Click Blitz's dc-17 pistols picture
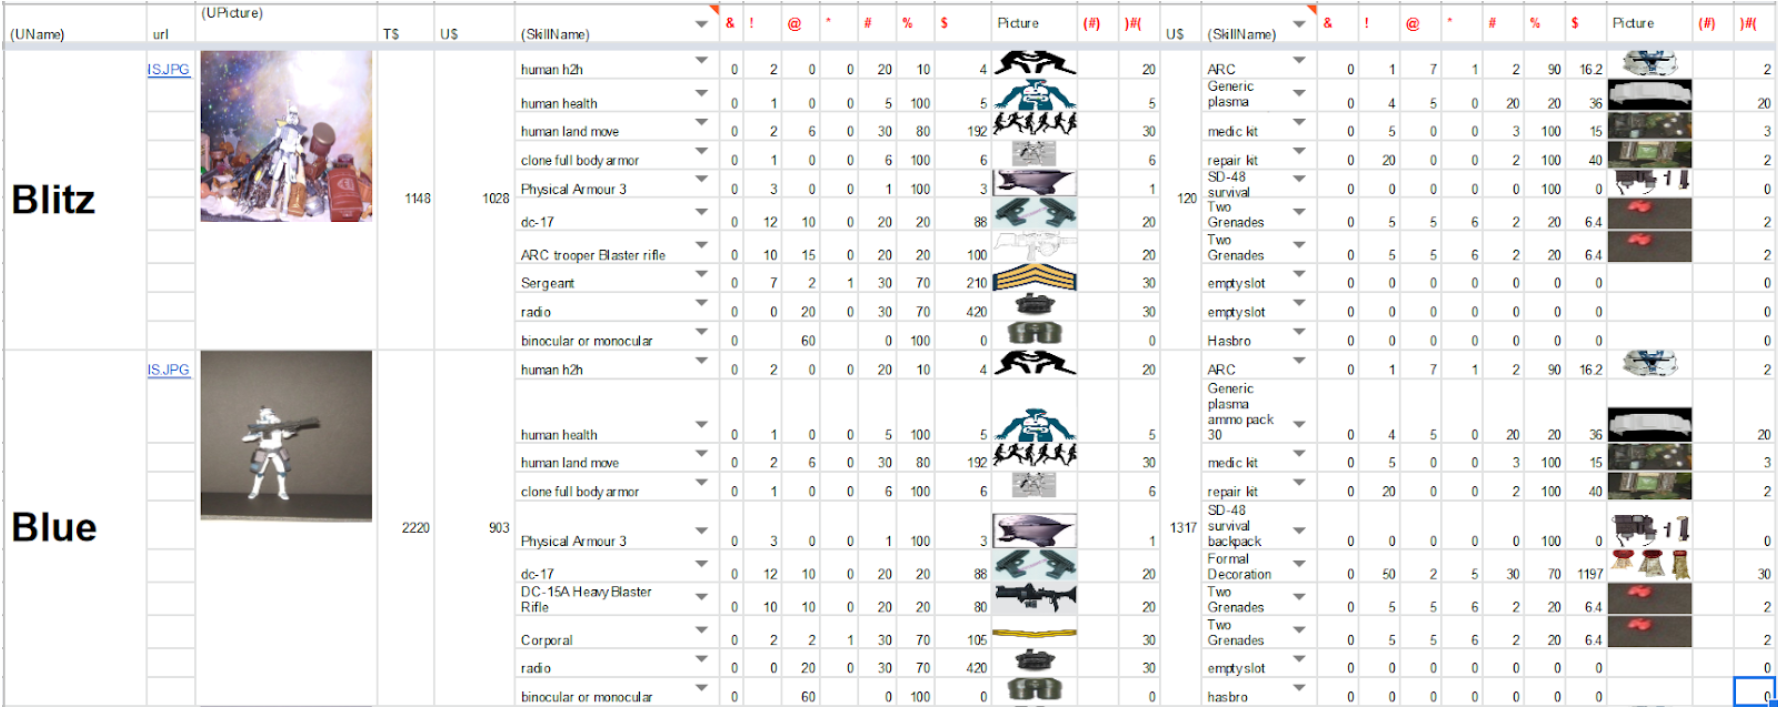 1034,213
